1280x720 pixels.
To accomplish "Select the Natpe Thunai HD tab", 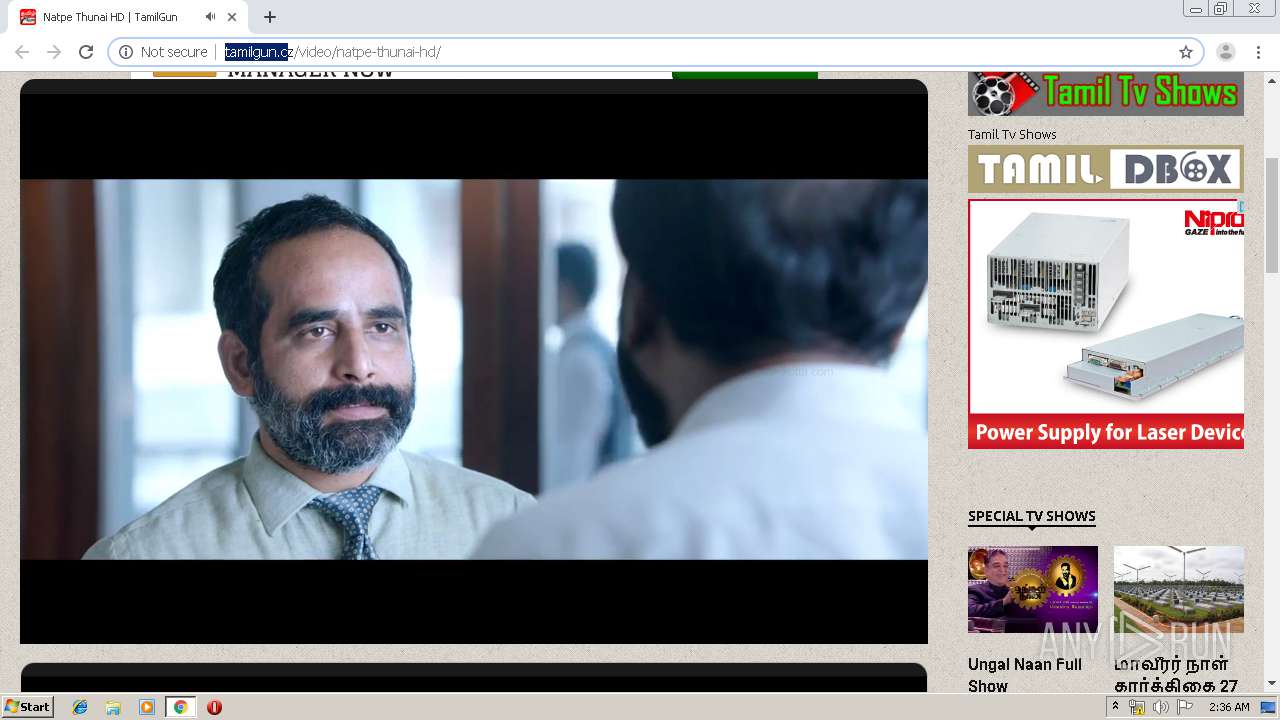I will (128, 17).
